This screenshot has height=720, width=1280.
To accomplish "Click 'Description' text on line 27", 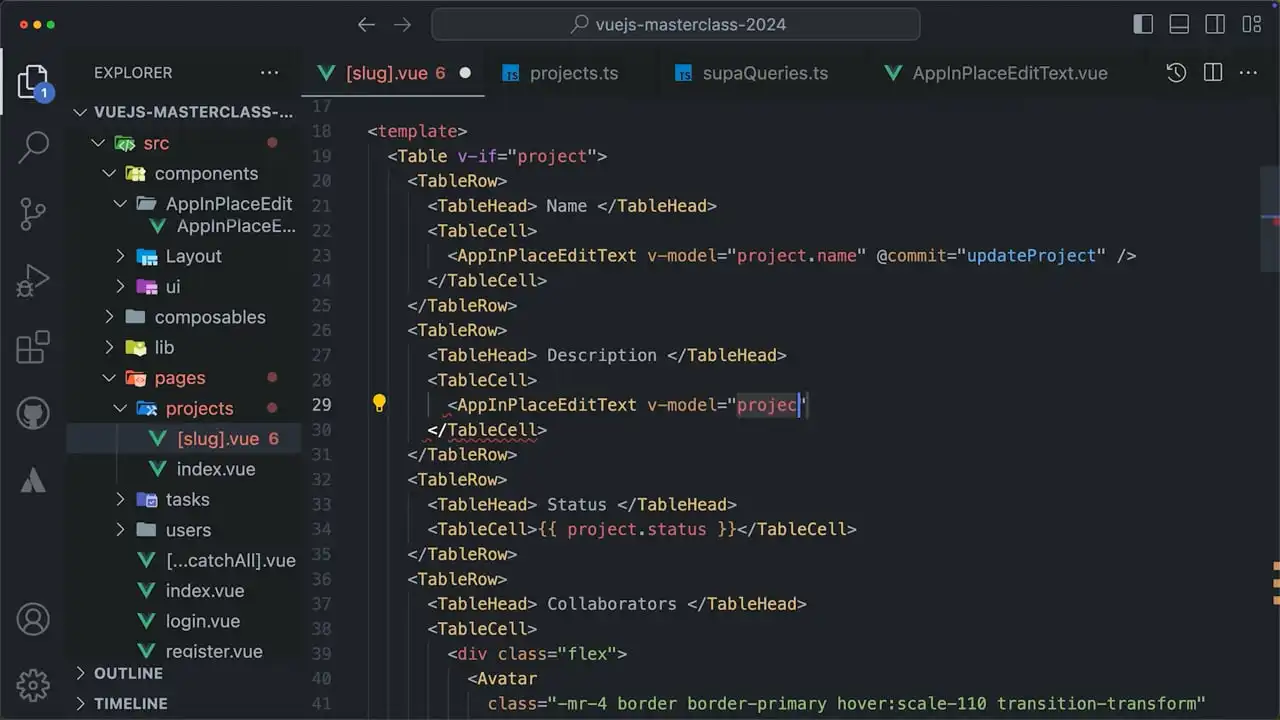I will [602, 355].
